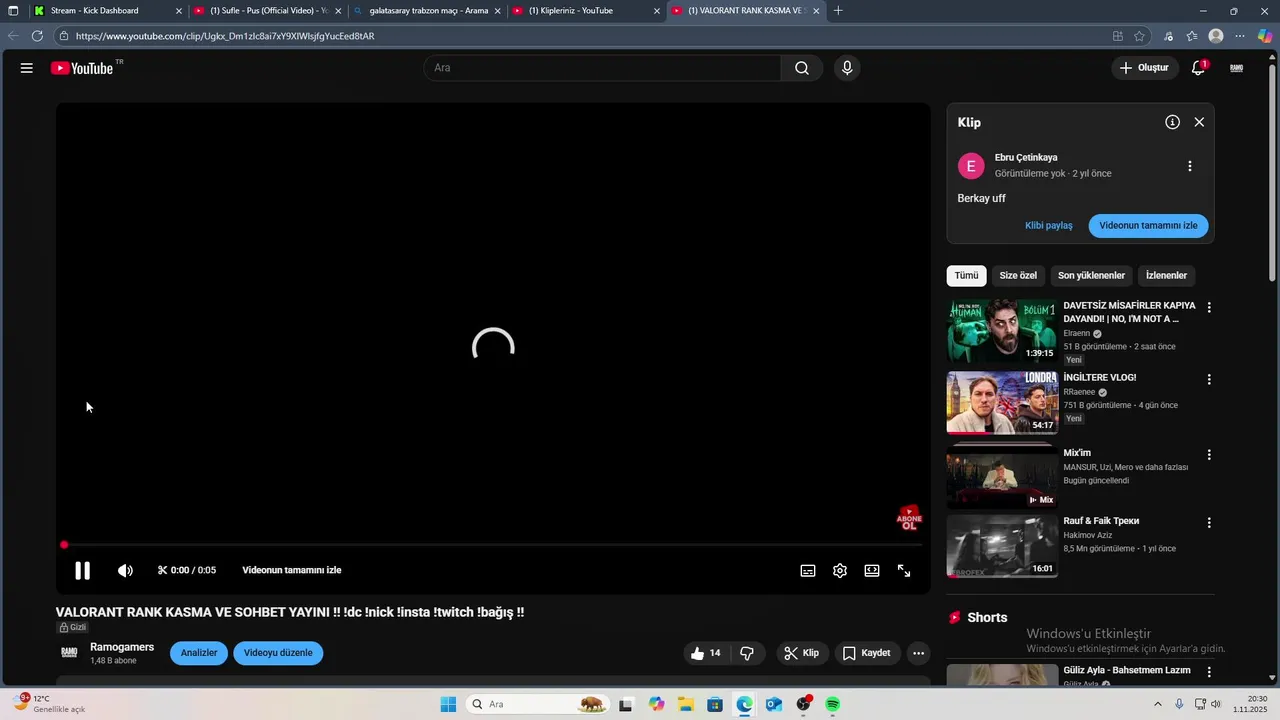Close the Klip panel
Viewport: 1280px width, 720px height.
tap(1199, 122)
